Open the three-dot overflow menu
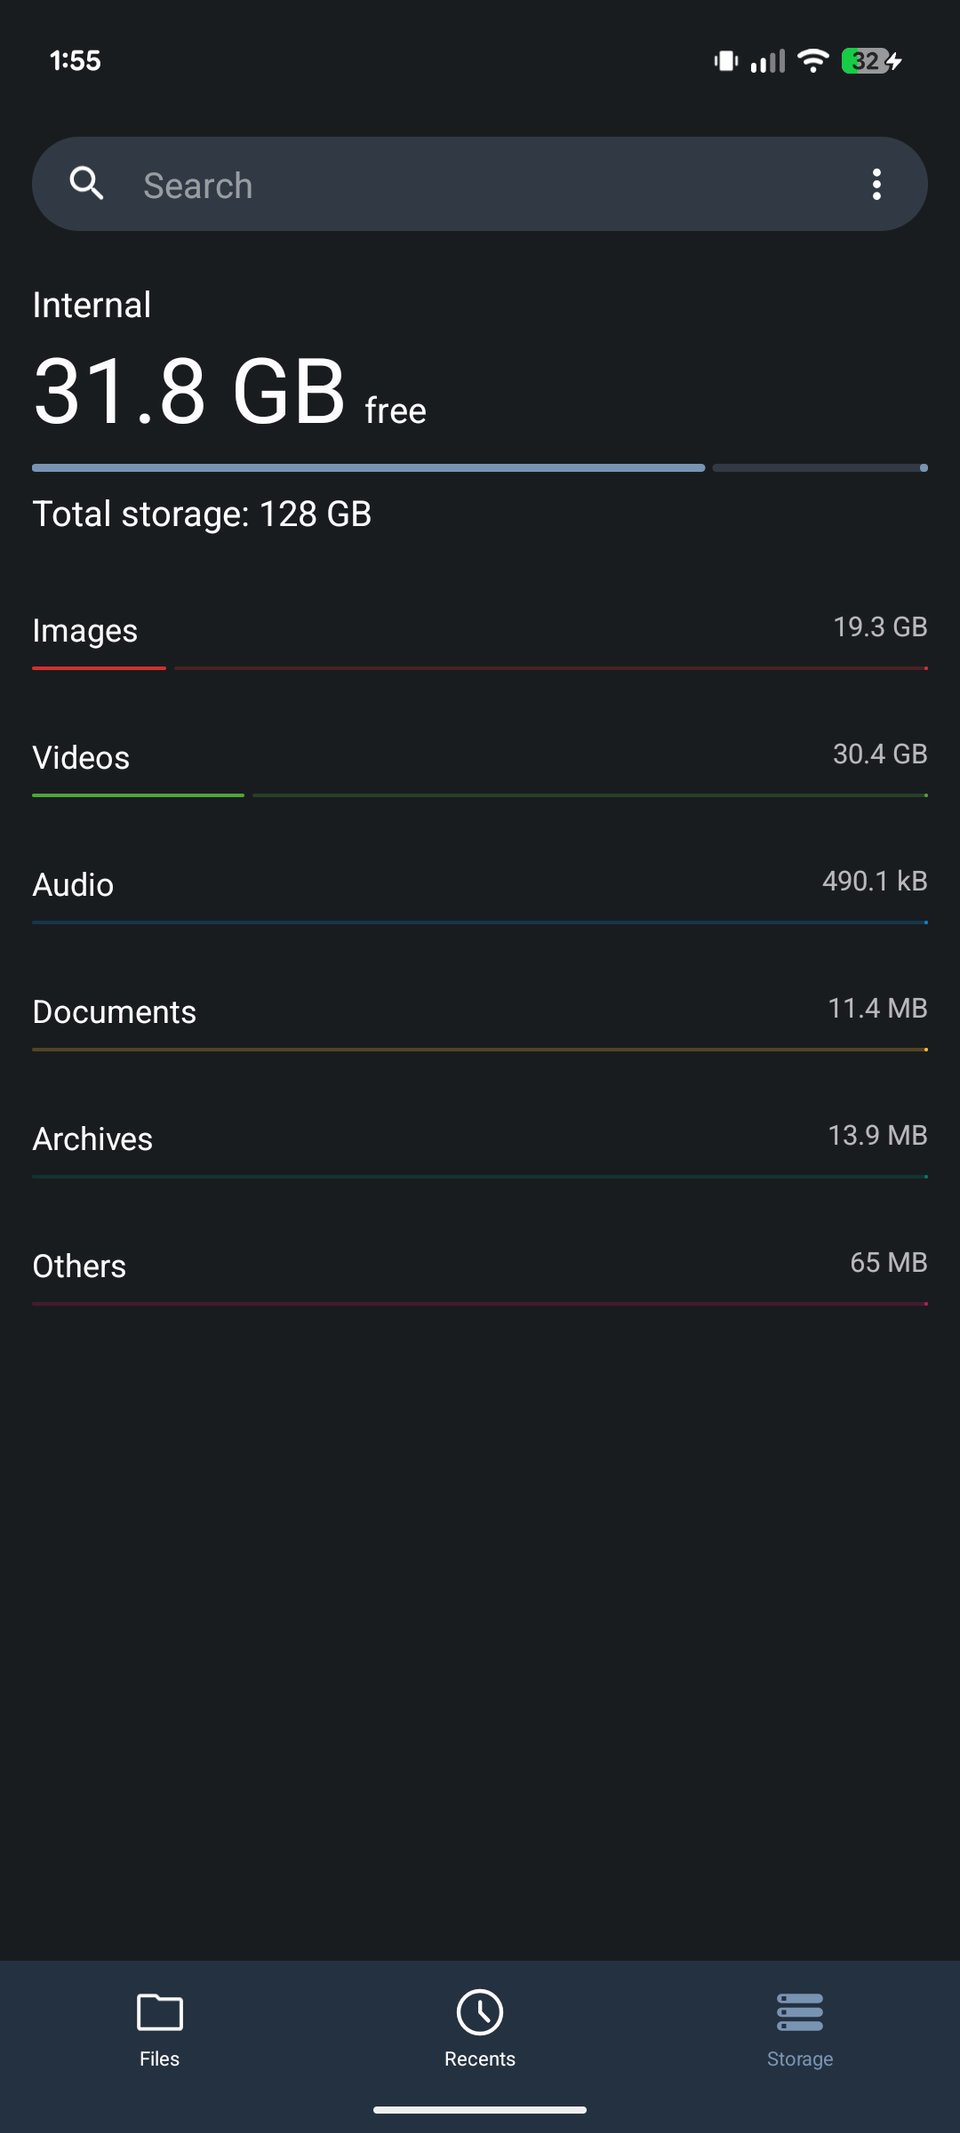The width and height of the screenshot is (960, 2133). (x=876, y=184)
